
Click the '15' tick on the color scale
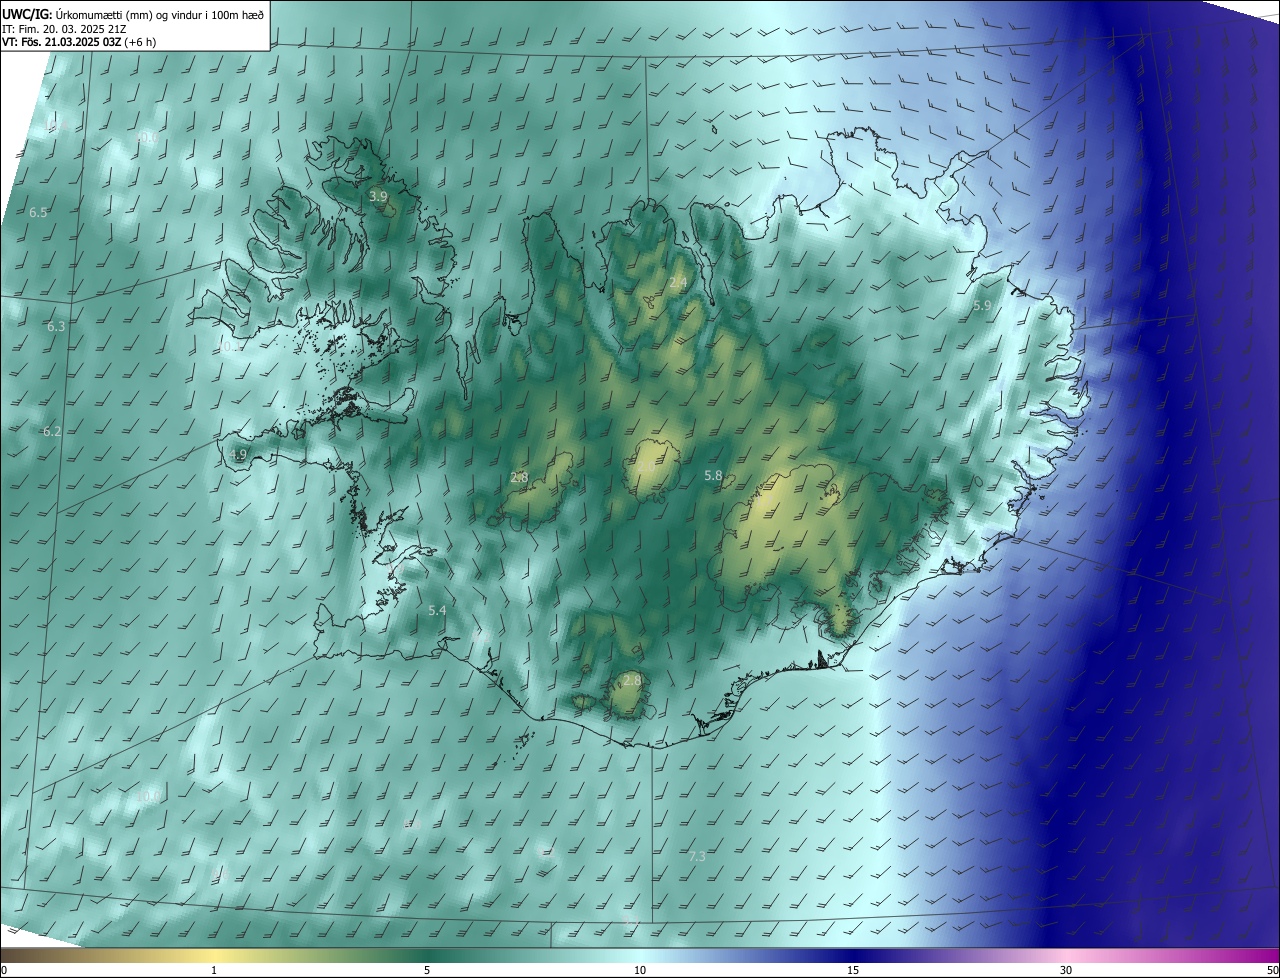(853, 970)
